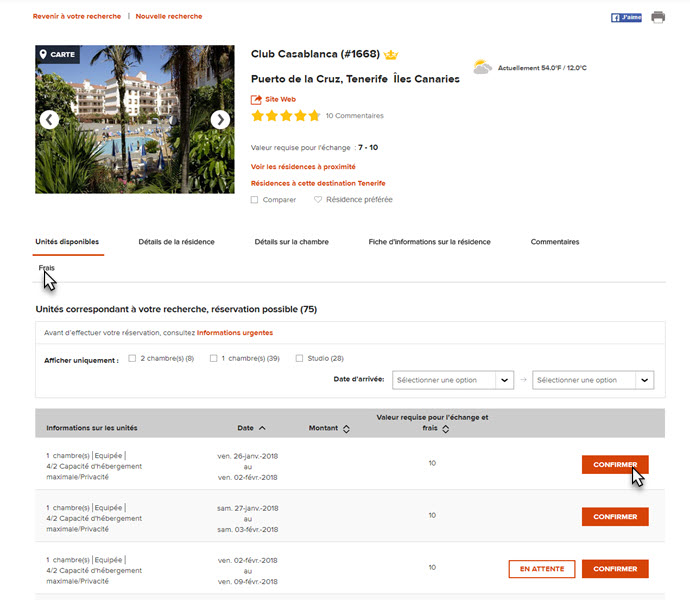Click the EN ATTENTE button
This screenshot has height=600, width=690.
coord(542,569)
